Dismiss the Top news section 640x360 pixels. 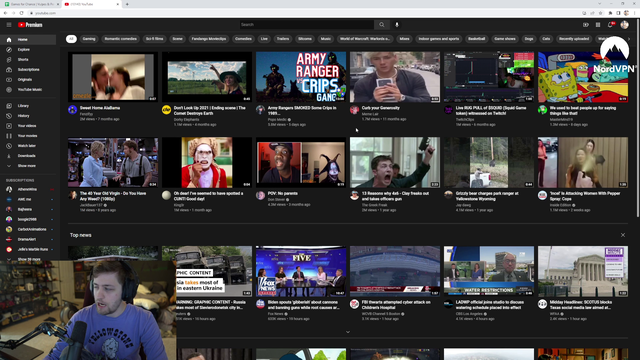pyautogui.click(x=623, y=235)
